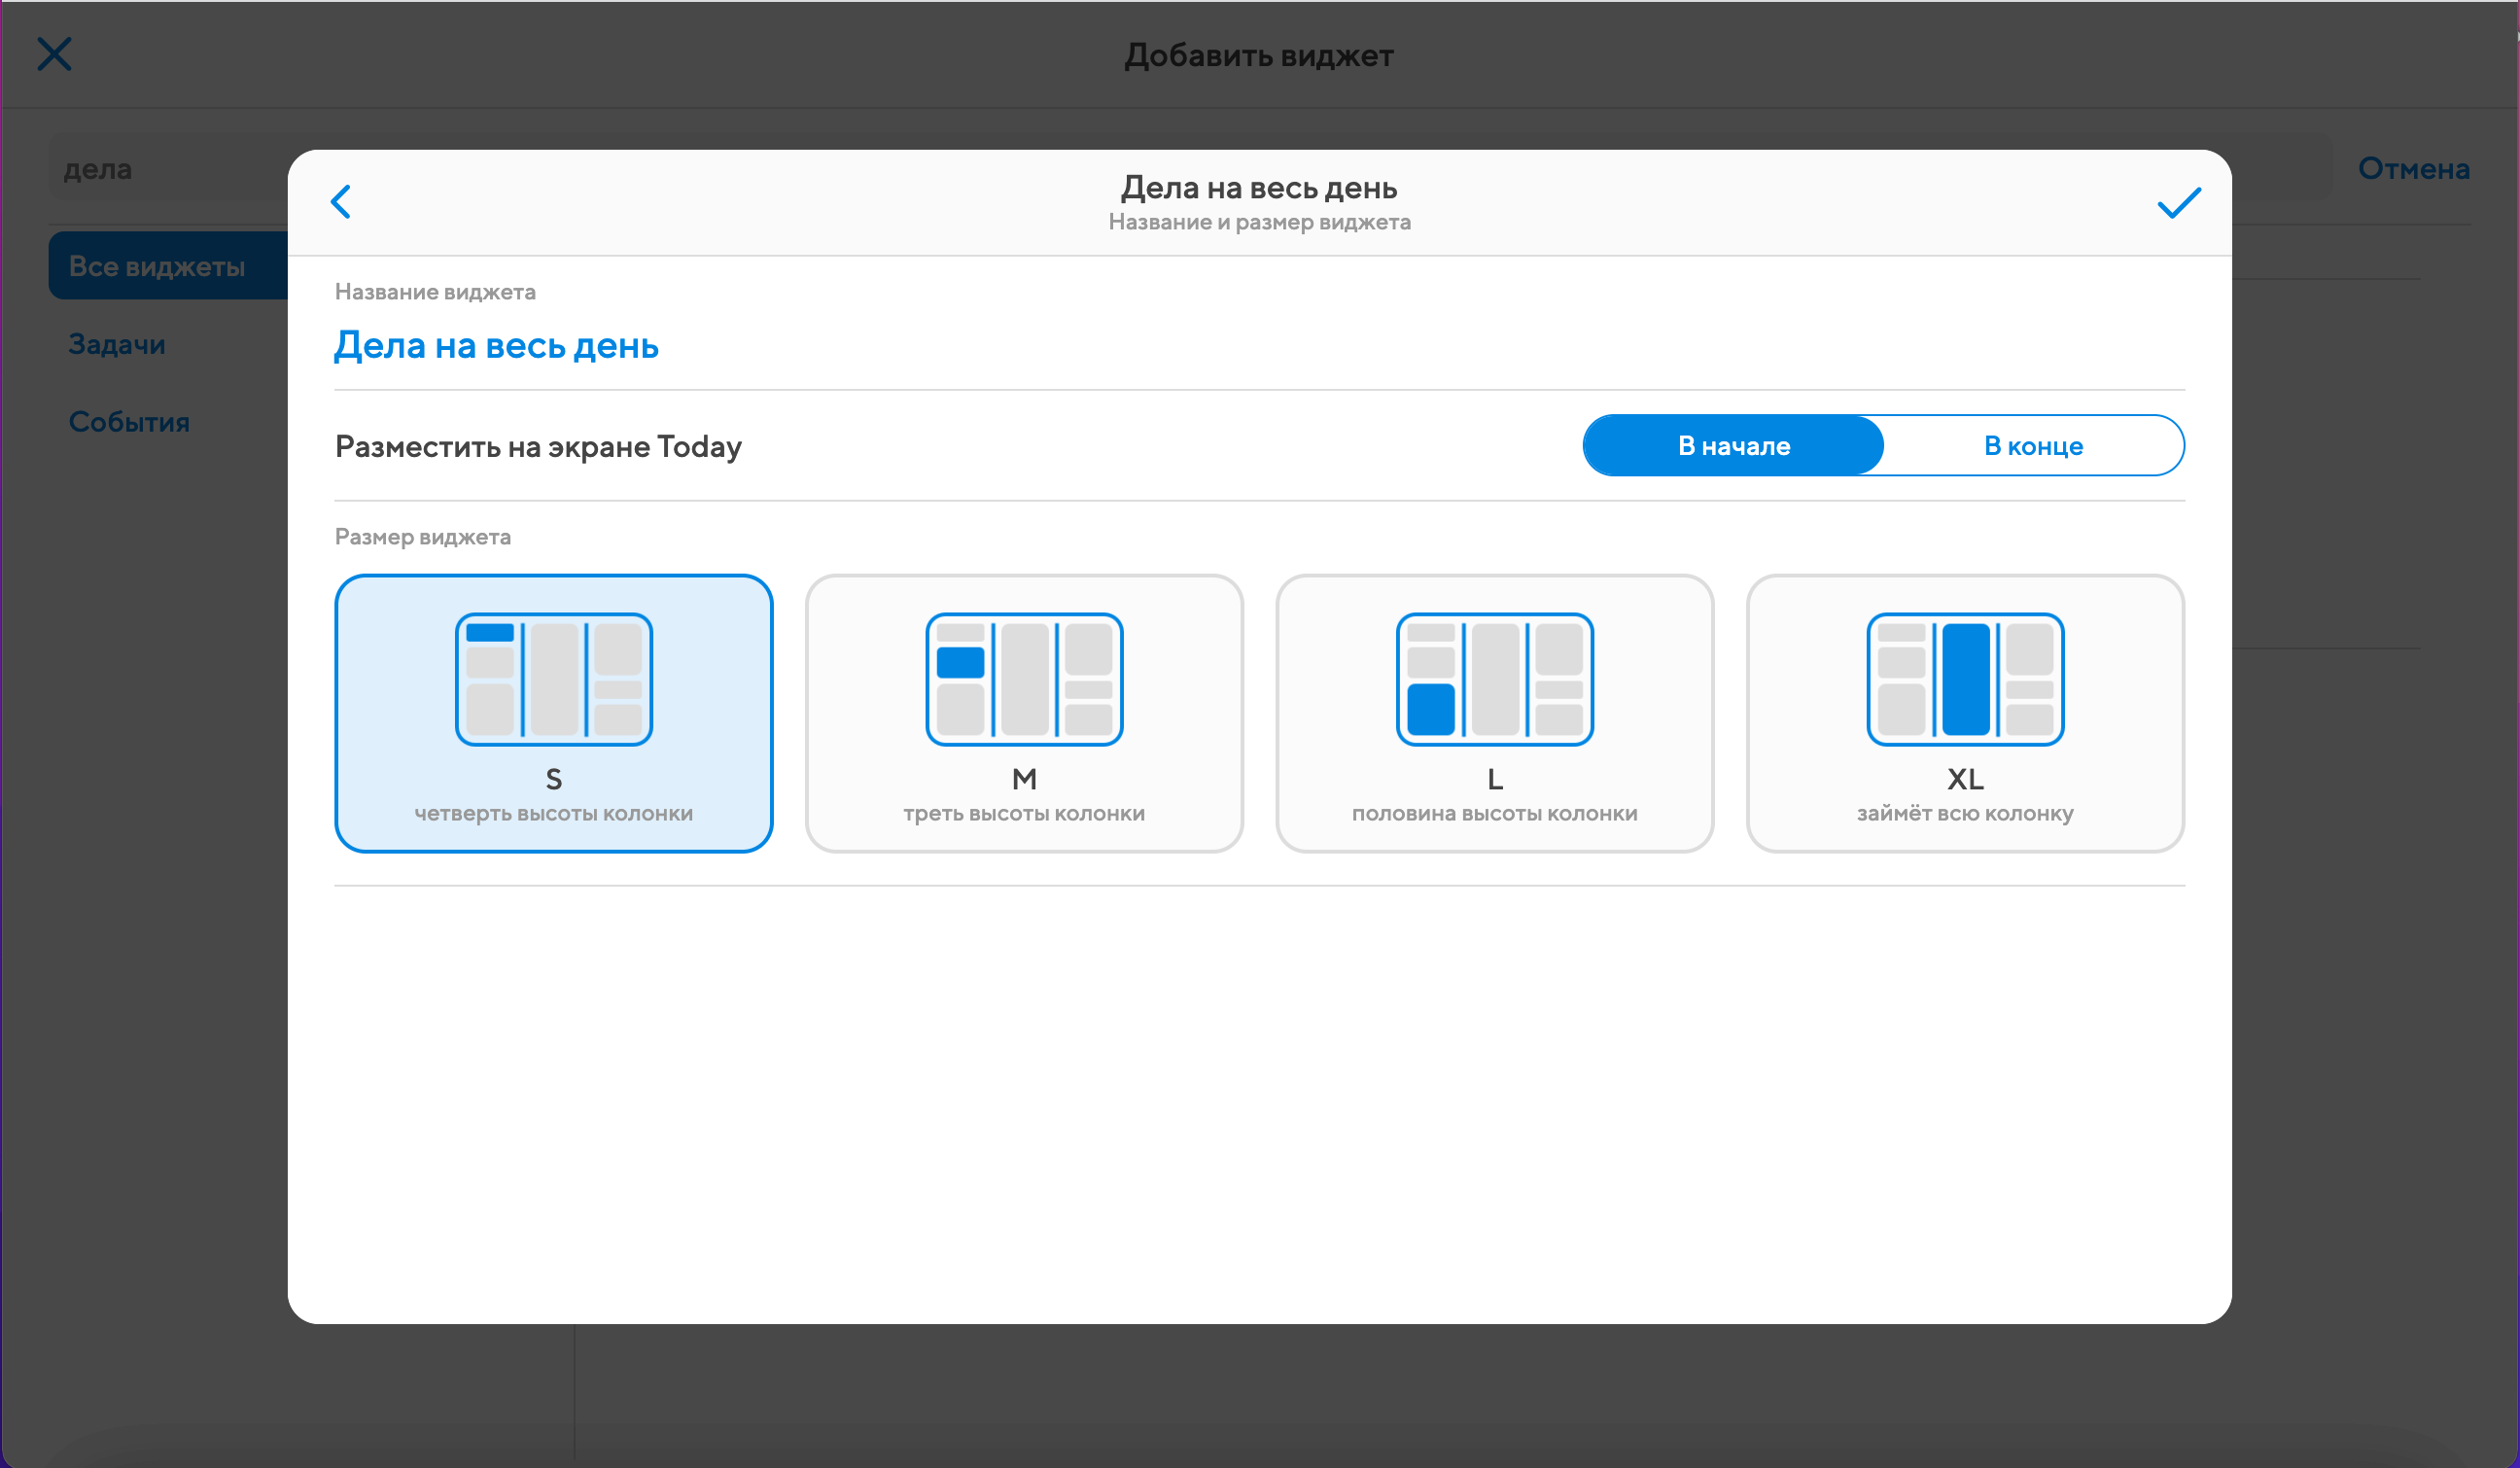Screen dimensions: 2520x1468
Task: Select 'В начале' placement option
Action: click(x=1733, y=446)
